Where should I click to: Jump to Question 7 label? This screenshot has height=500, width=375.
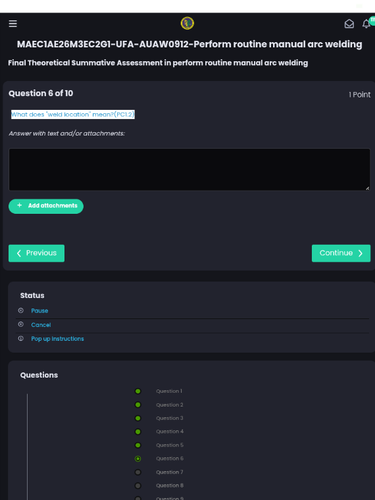(169, 472)
